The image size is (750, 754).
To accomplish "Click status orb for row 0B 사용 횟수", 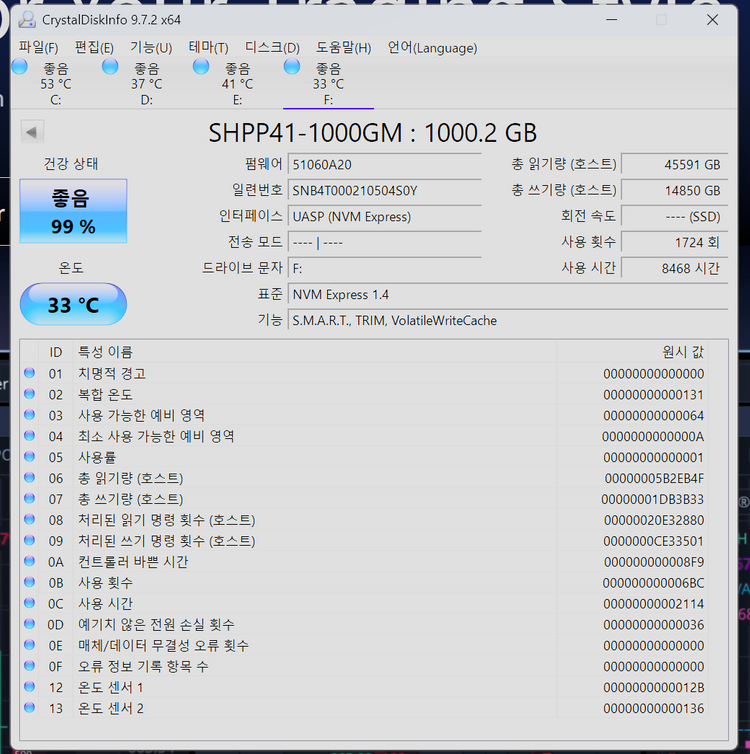I will pos(29,582).
